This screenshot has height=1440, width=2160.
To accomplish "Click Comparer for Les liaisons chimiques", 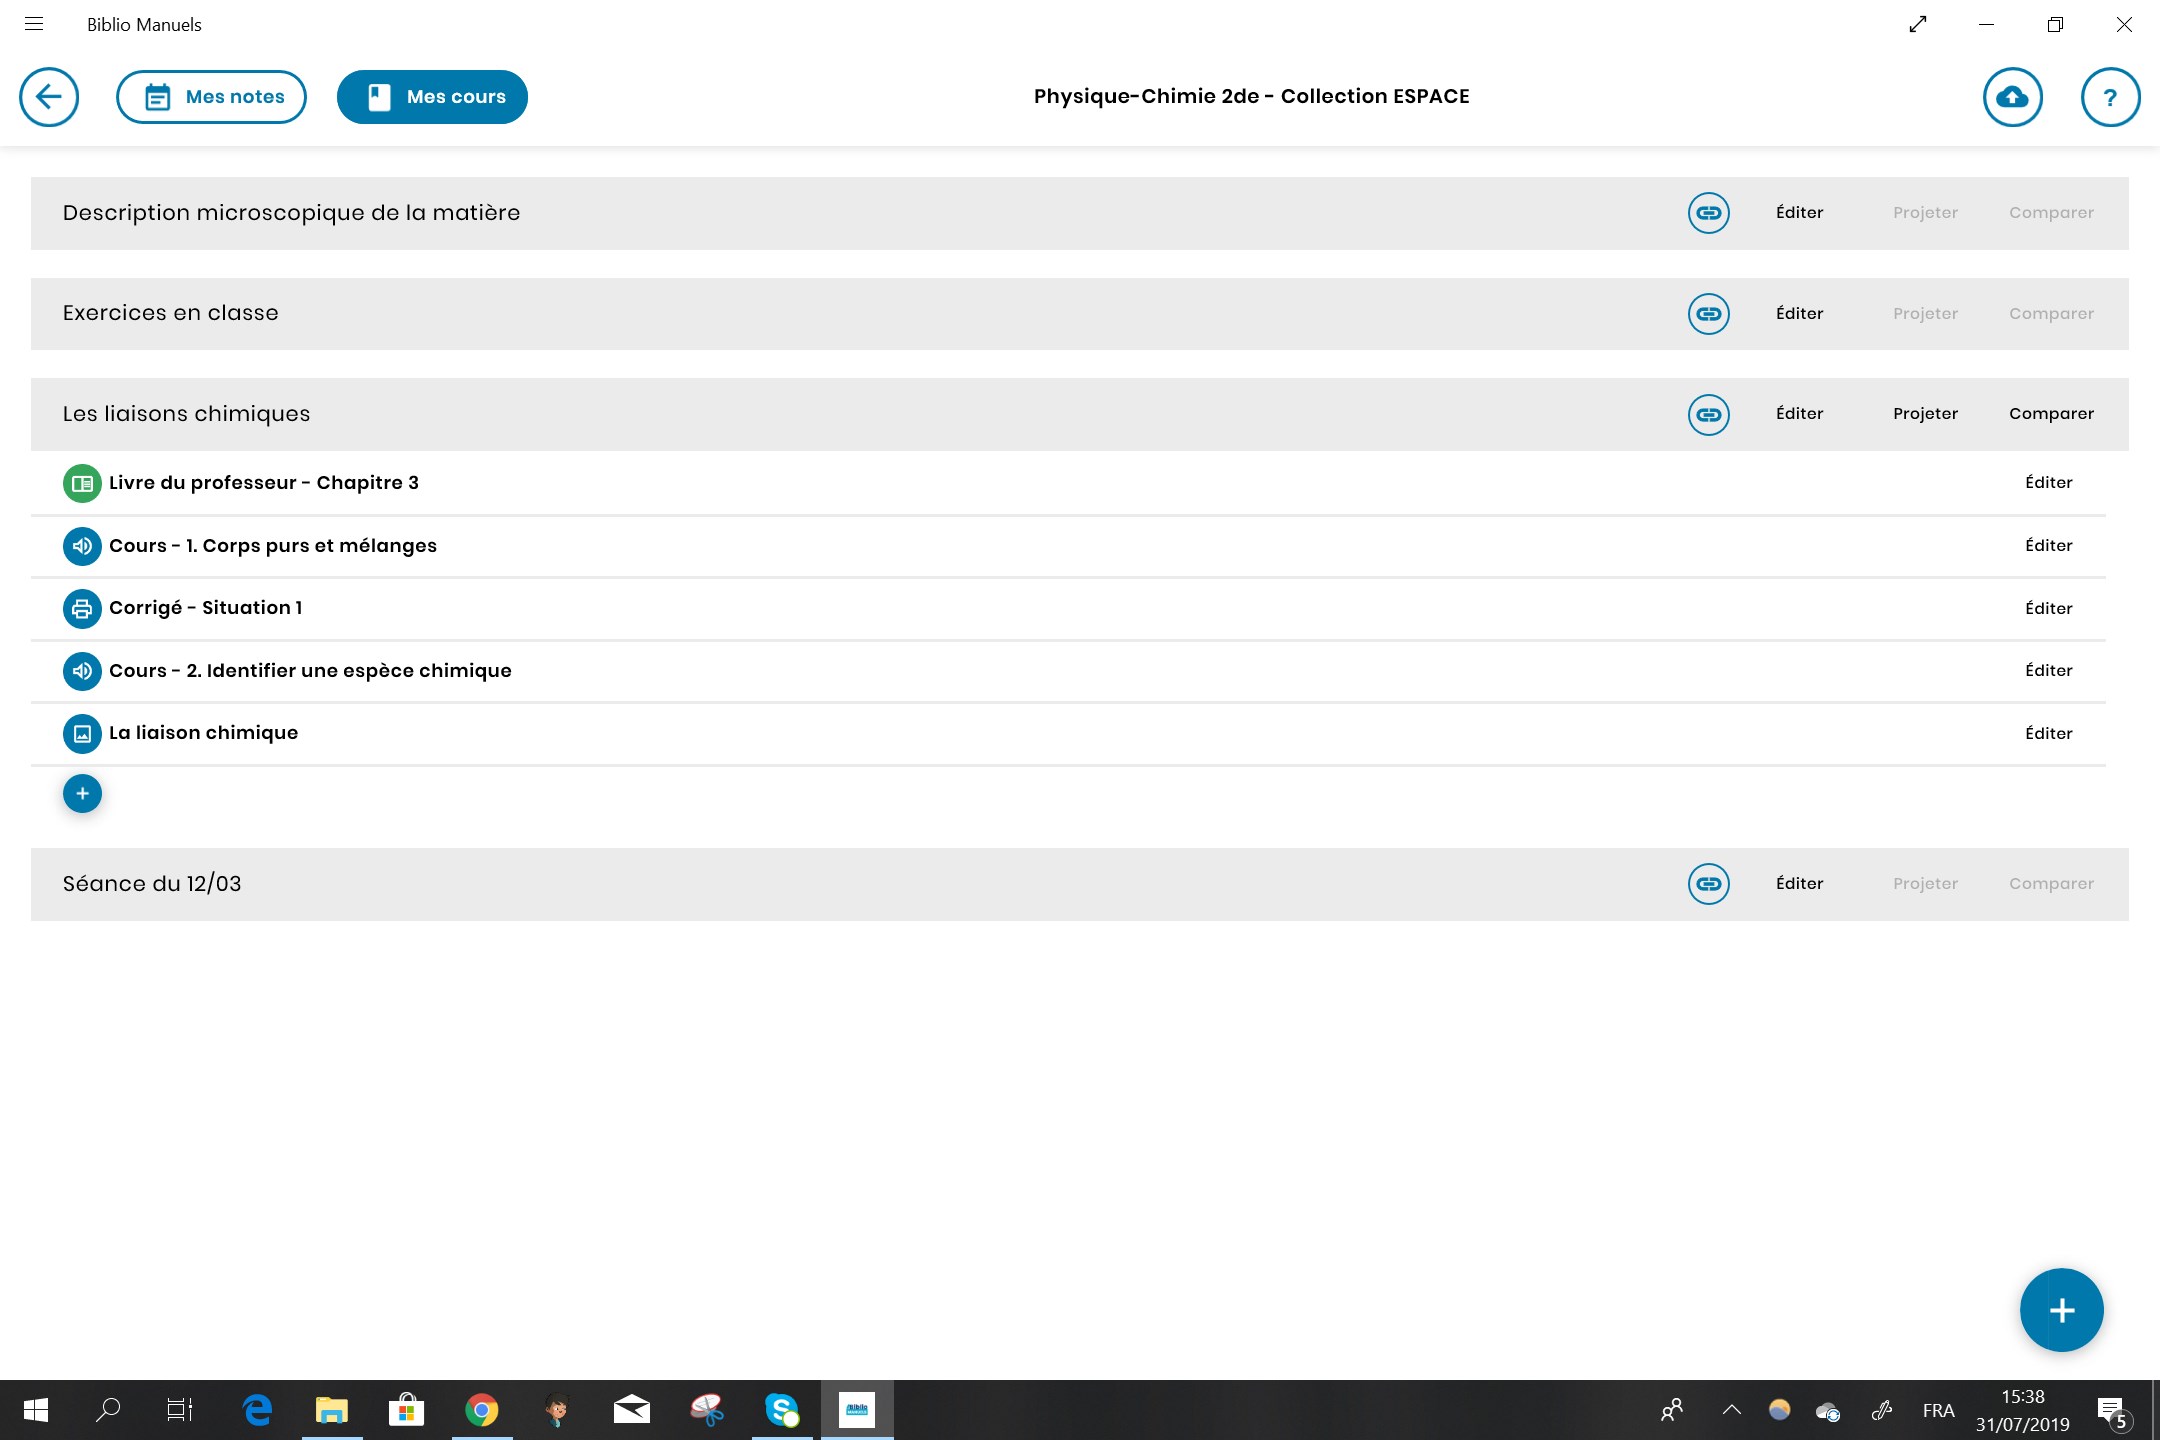I will tap(2051, 414).
